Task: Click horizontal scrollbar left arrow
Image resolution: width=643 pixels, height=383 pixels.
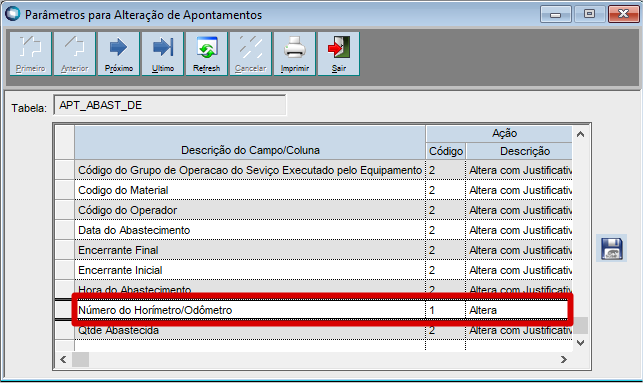Action: (x=63, y=360)
